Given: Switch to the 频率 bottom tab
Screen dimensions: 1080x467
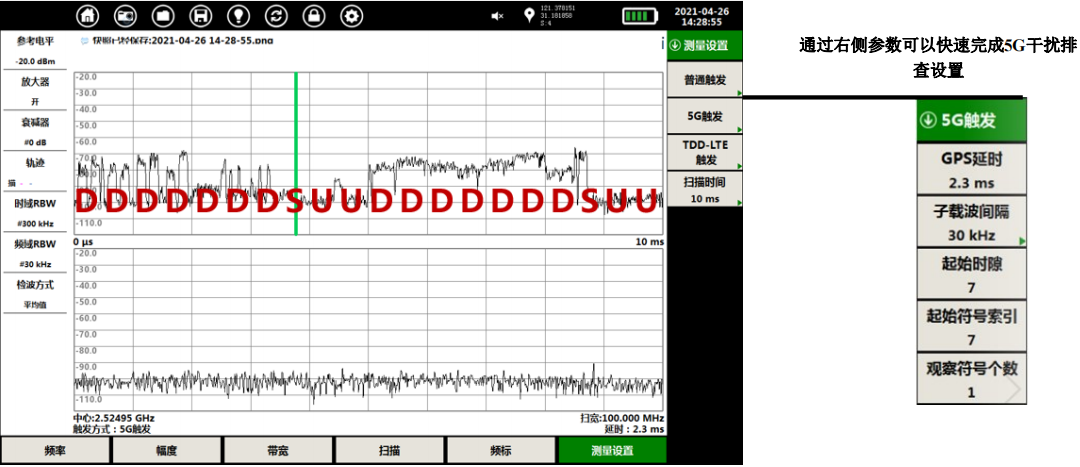Looking at the screenshot, I should 55,451.
